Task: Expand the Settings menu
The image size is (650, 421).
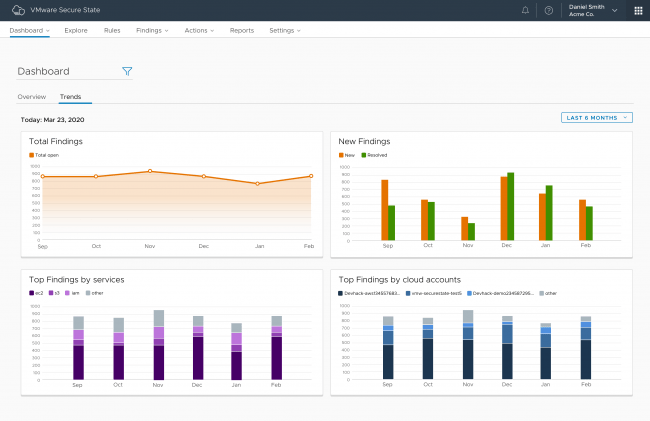Action: coord(285,30)
